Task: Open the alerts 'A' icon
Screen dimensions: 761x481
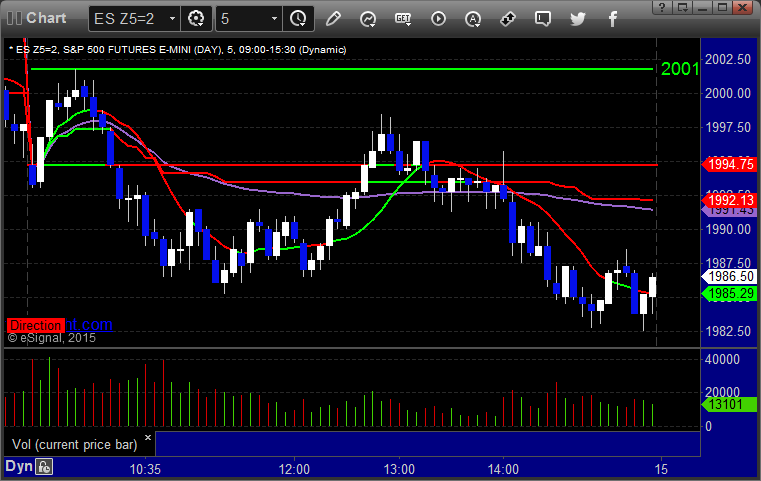Action: pos(473,18)
